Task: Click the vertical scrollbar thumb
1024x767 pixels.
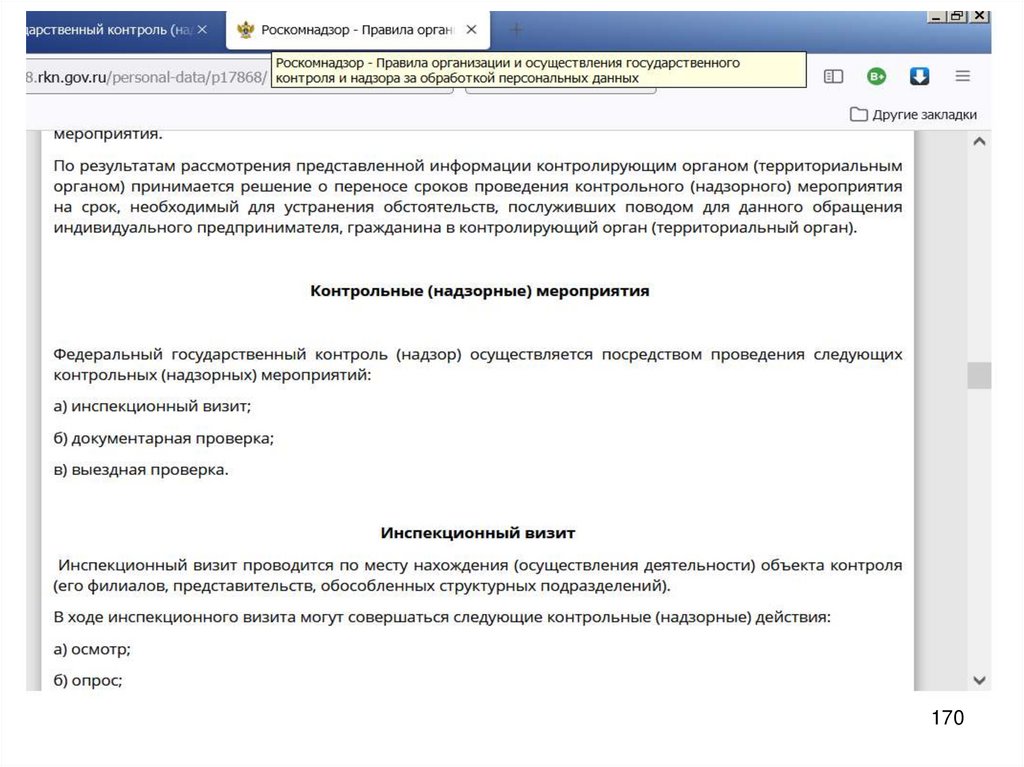Action: 979,376
